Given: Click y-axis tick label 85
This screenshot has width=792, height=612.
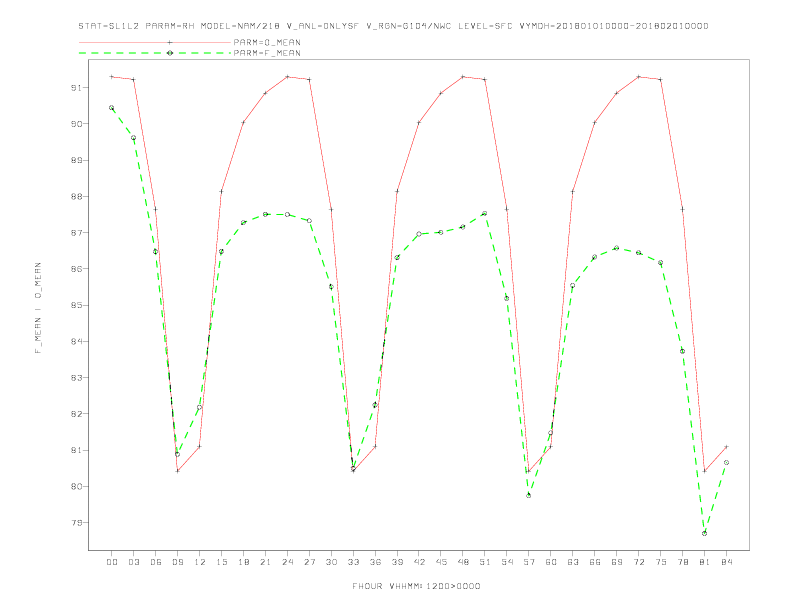Looking at the screenshot, I should pos(76,305).
